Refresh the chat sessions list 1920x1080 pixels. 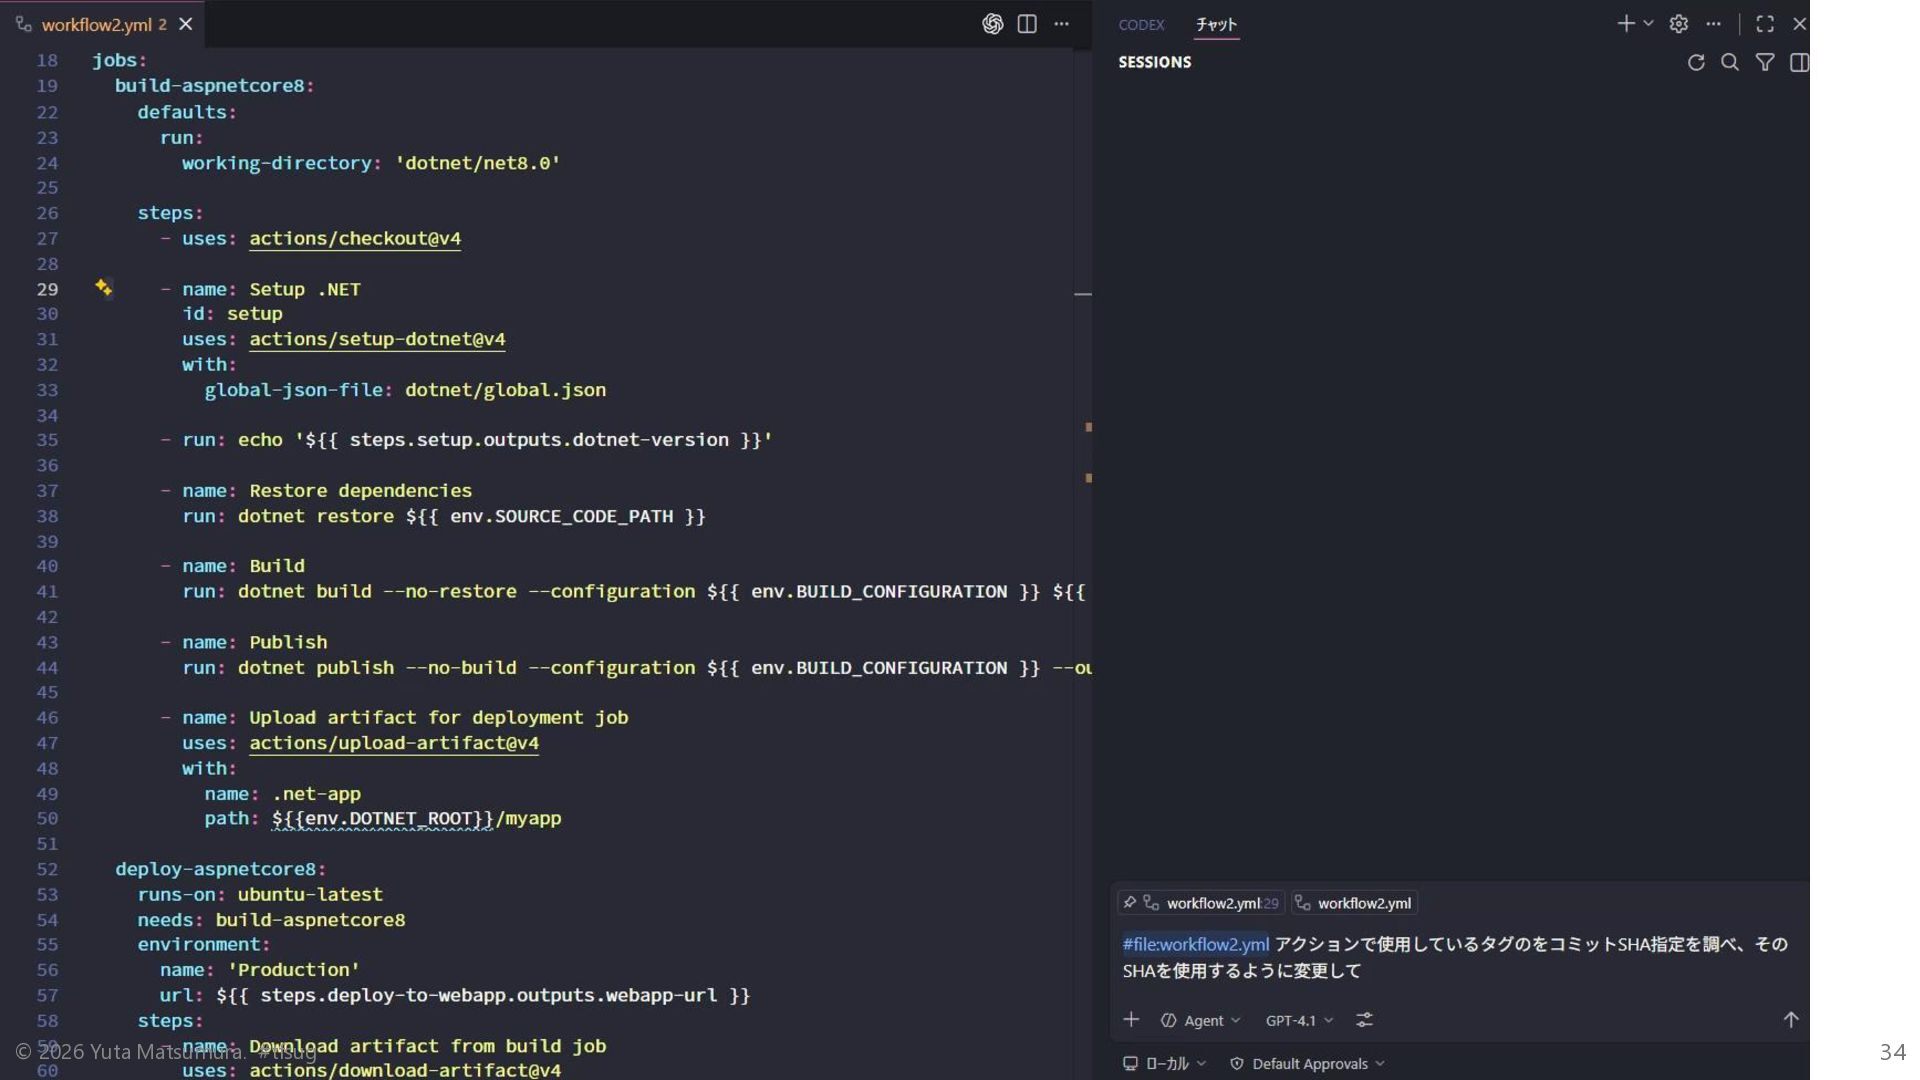1696,63
